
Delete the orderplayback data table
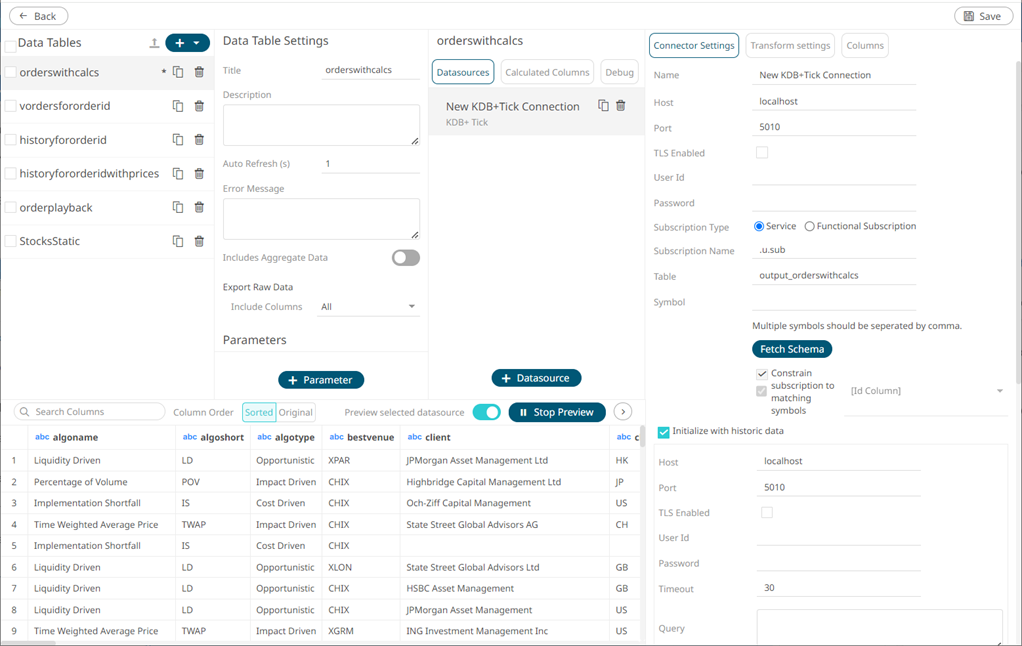(x=199, y=207)
